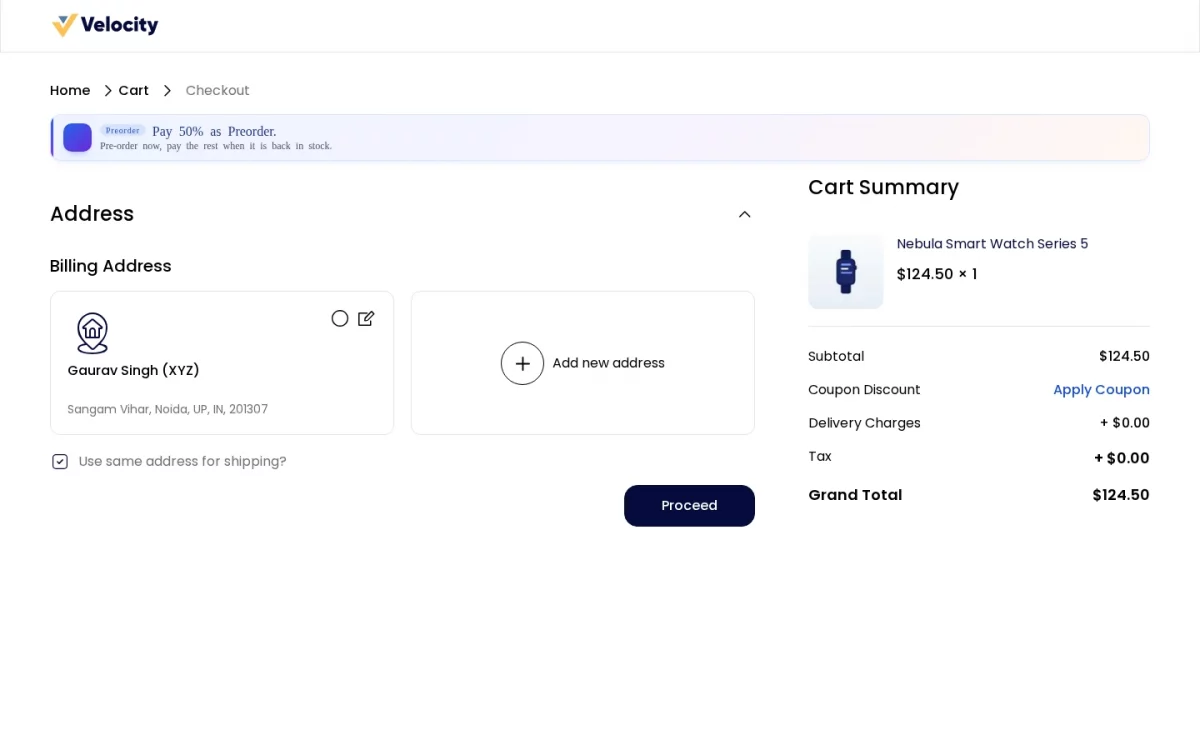Click the Preorder badge label

tap(123, 130)
